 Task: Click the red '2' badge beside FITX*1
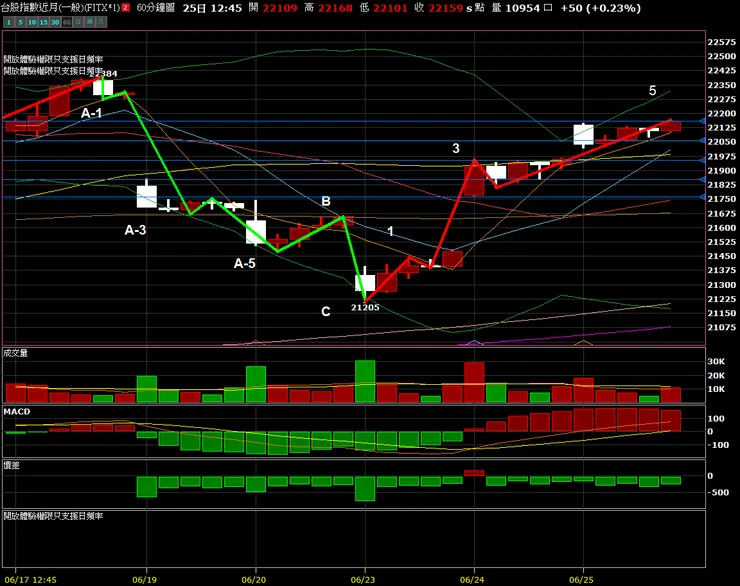pos(126,8)
